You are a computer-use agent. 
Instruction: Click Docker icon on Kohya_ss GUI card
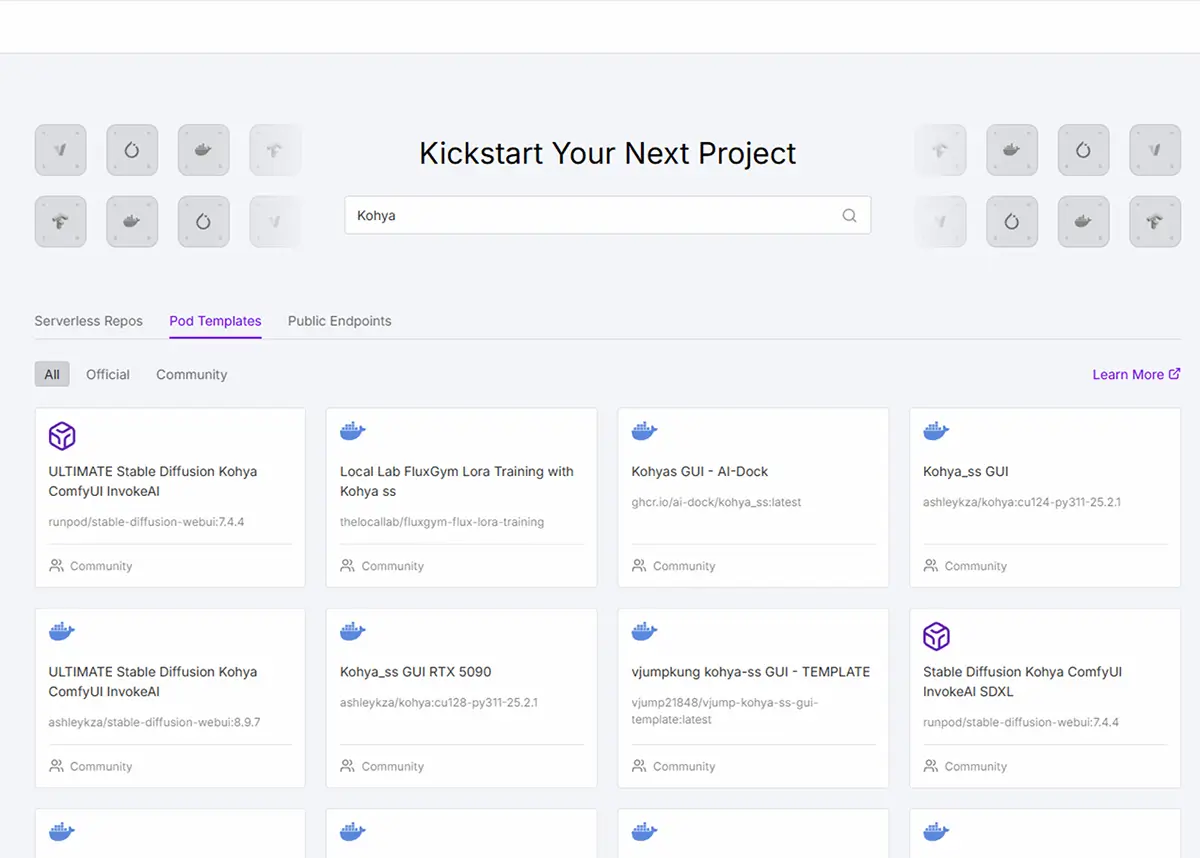pos(936,432)
